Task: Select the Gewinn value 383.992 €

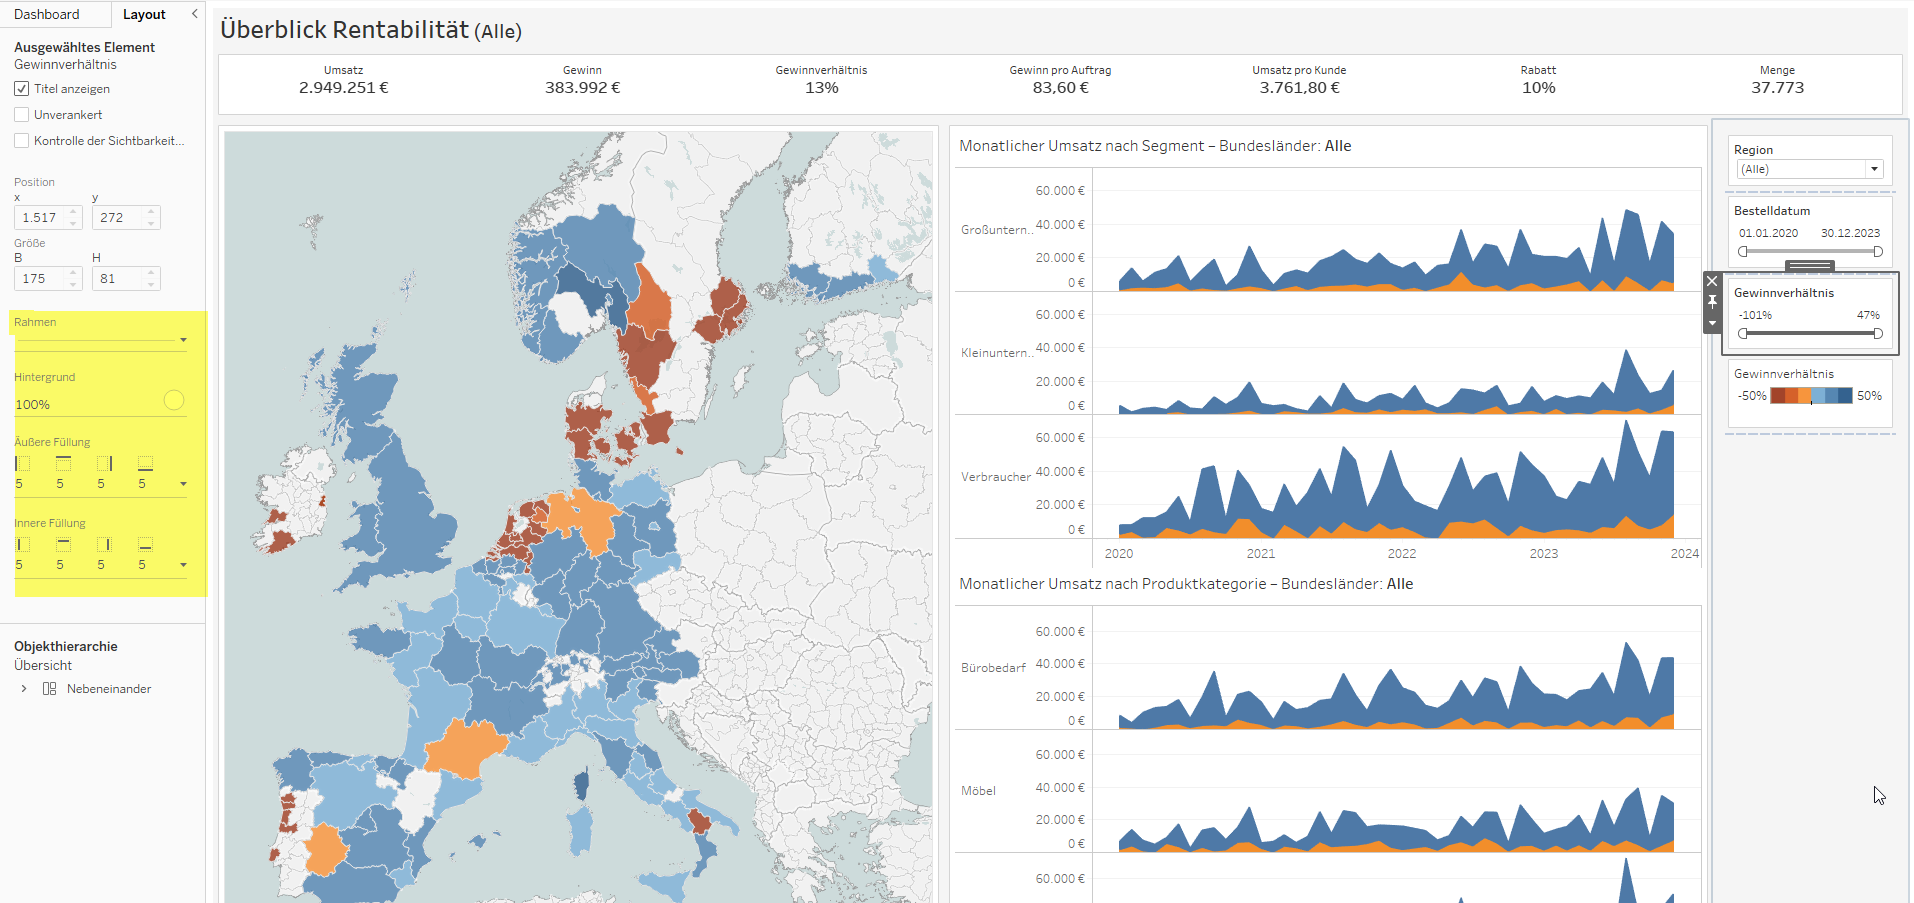Action: [x=582, y=88]
